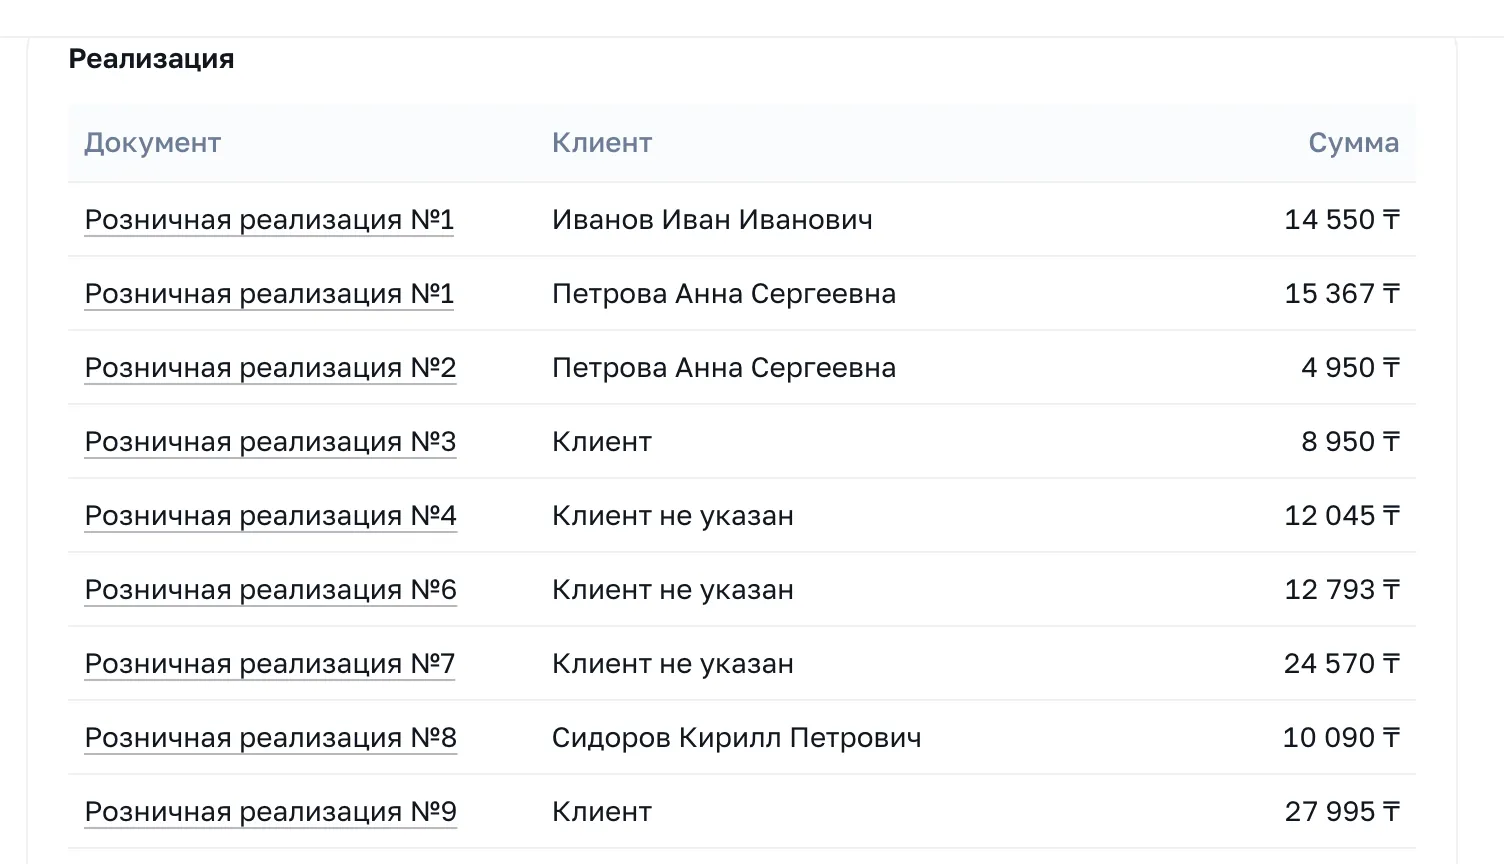Screen dimensions: 1504x864
Task: Open document Розничная реализация №2
Action: pyautogui.click(x=270, y=368)
